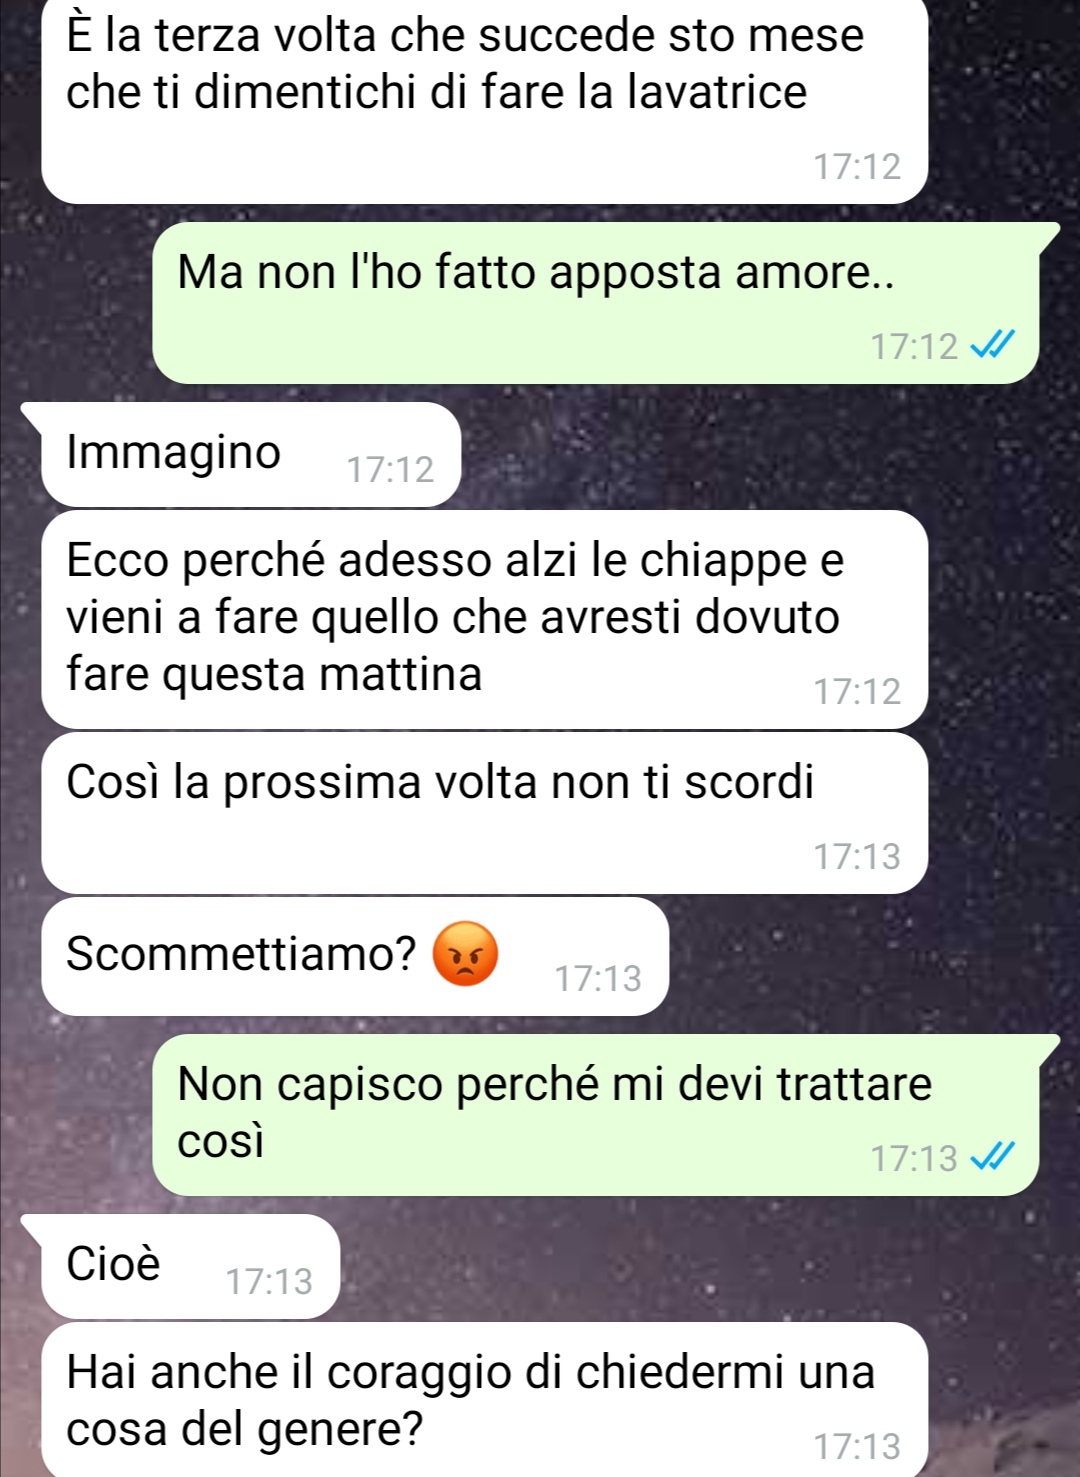Tap the 17:13 timestamp next to angry emoji
The image size is (1080, 1477).
click(x=598, y=978)
